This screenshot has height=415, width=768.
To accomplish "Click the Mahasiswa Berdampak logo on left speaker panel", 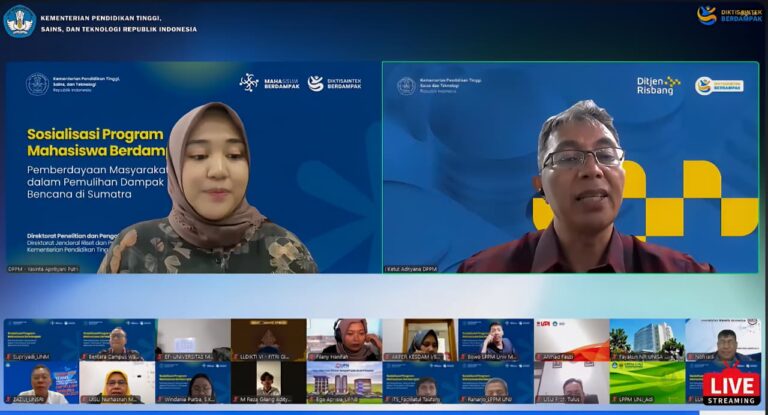I will click(269, 83).
